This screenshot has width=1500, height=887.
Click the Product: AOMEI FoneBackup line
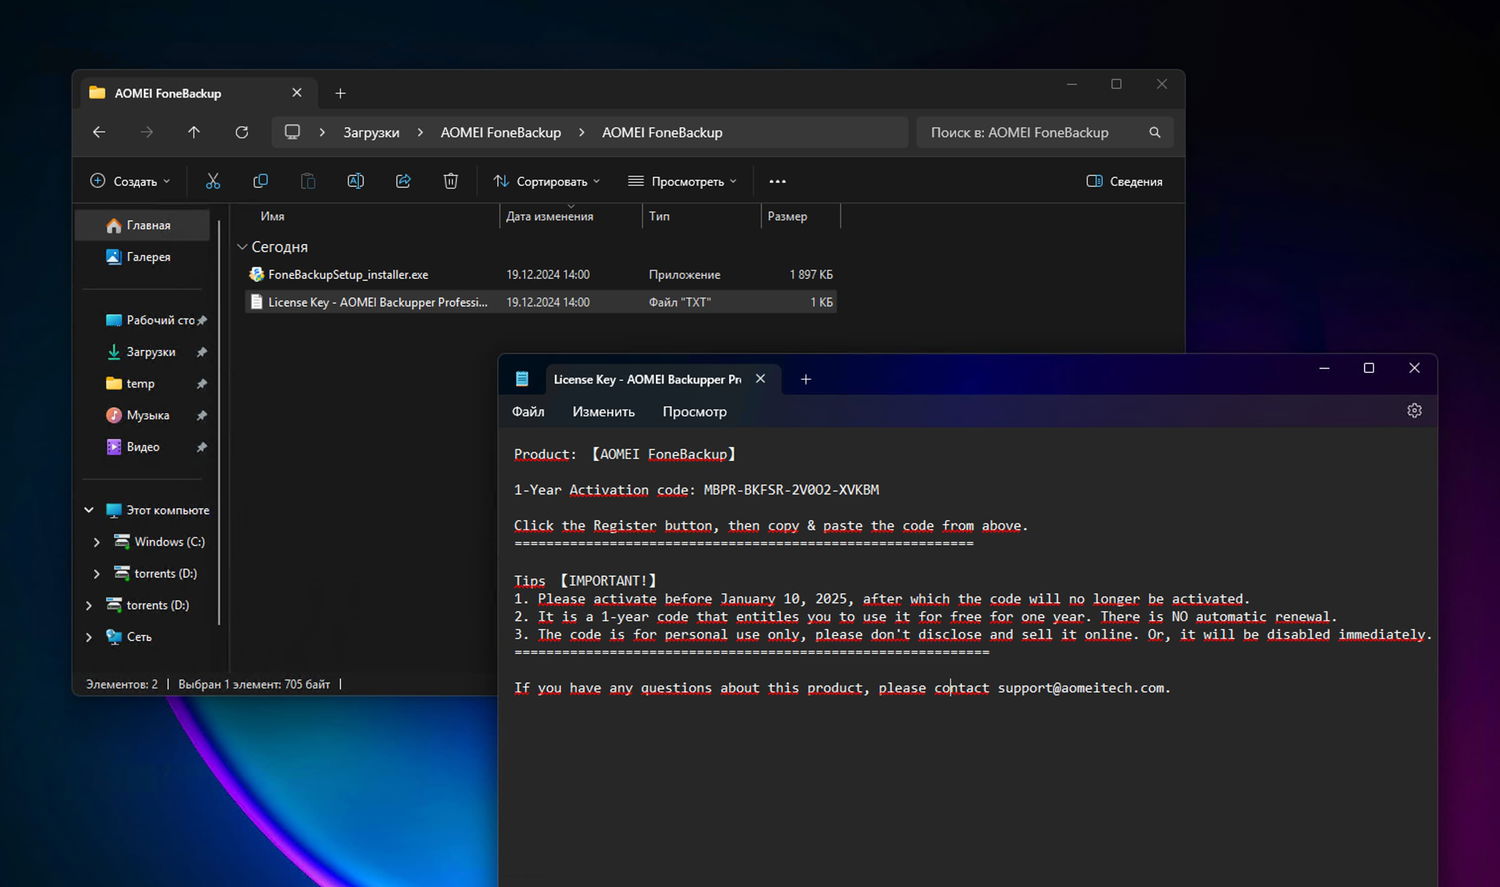tap(625, 454)
